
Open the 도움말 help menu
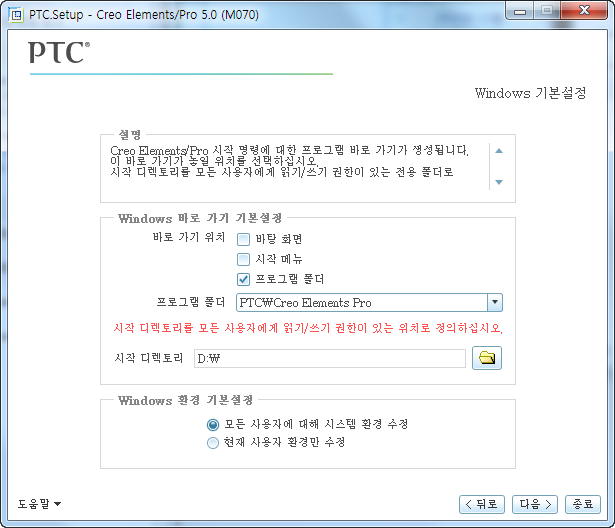(x=39, y=504)
